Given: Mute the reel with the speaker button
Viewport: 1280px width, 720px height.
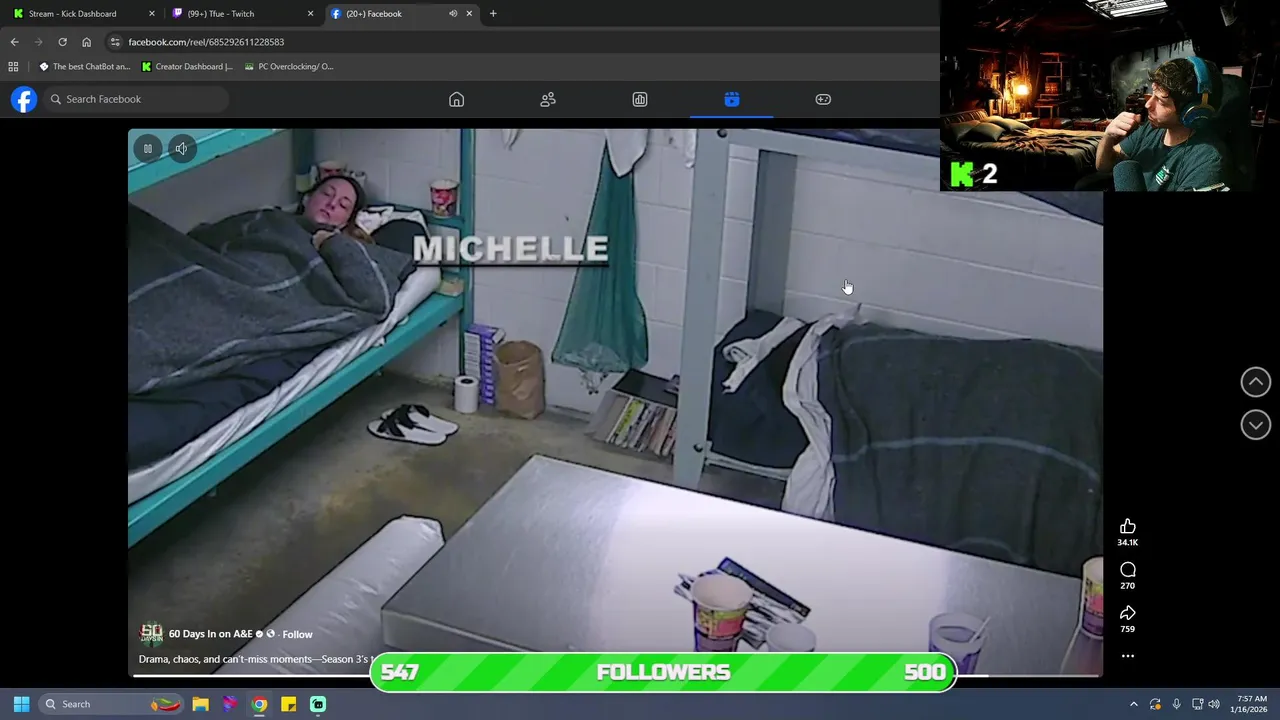Looking at the screenshot, I should click(x=181, y=148).
